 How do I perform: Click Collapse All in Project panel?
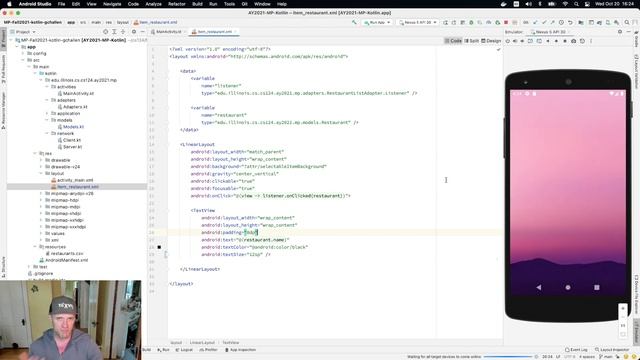(x=123, y=31)
